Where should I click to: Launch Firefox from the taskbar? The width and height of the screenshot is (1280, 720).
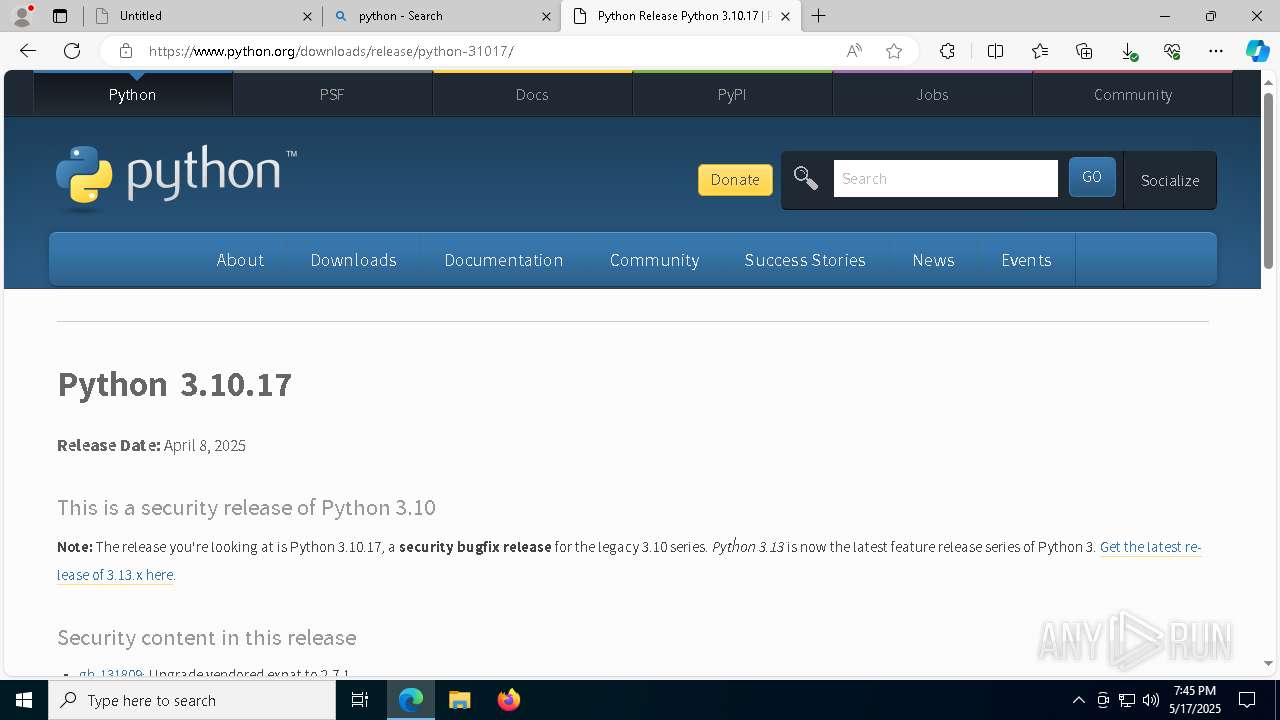click(508, 700)
